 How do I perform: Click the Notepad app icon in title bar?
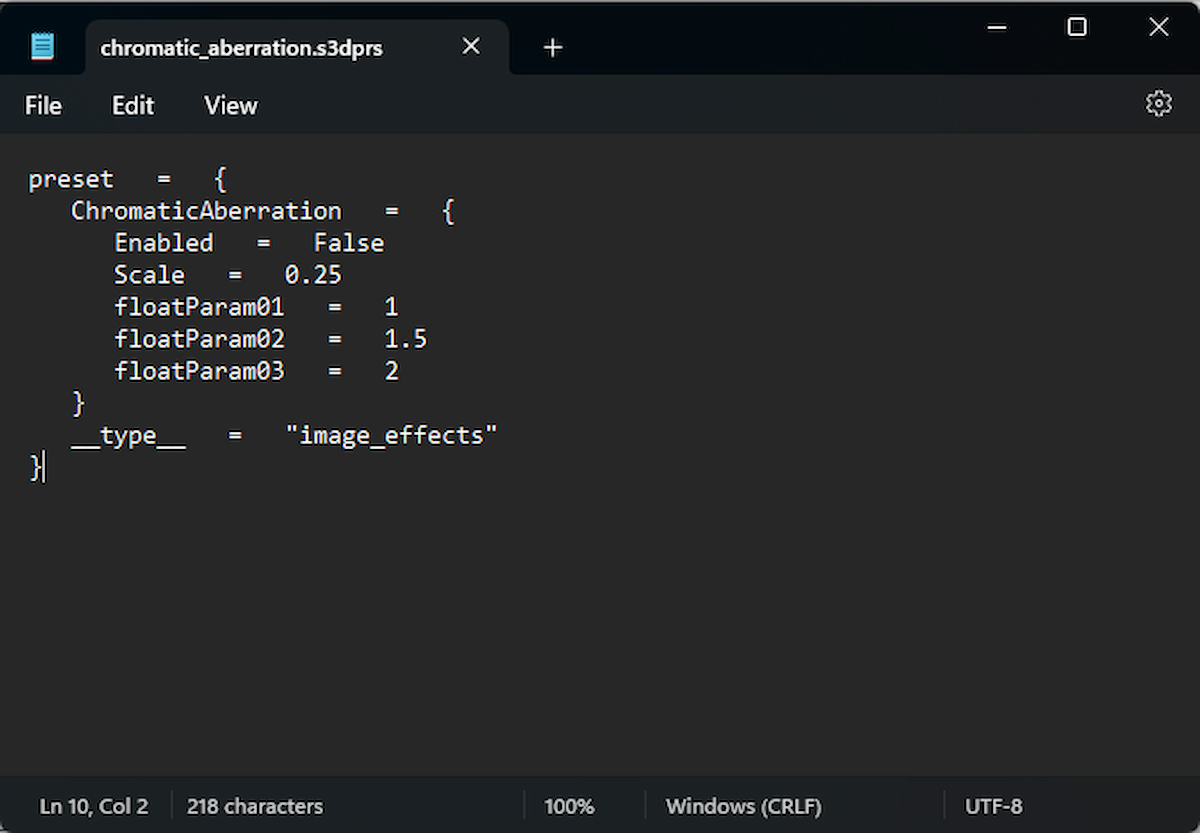point(42,46)
